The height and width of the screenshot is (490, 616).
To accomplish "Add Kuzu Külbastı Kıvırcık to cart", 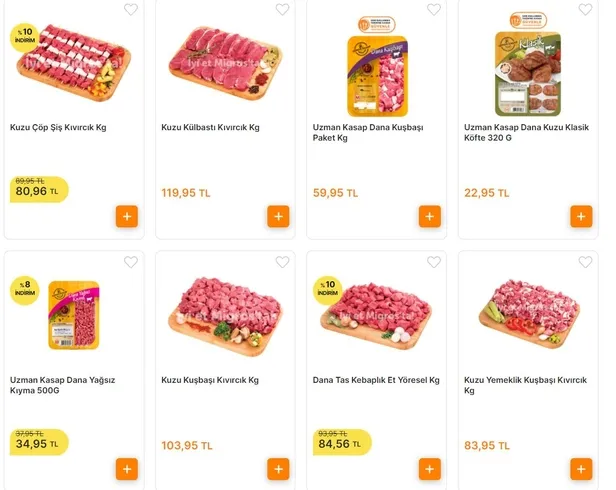I will [278, 216].
